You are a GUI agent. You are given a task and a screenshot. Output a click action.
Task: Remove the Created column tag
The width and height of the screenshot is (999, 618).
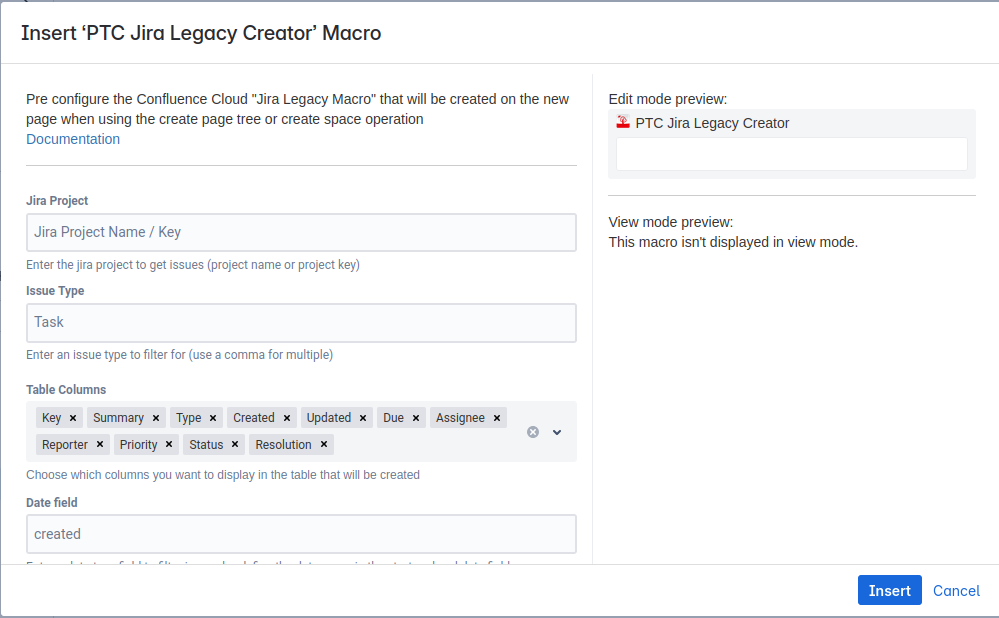287,418
